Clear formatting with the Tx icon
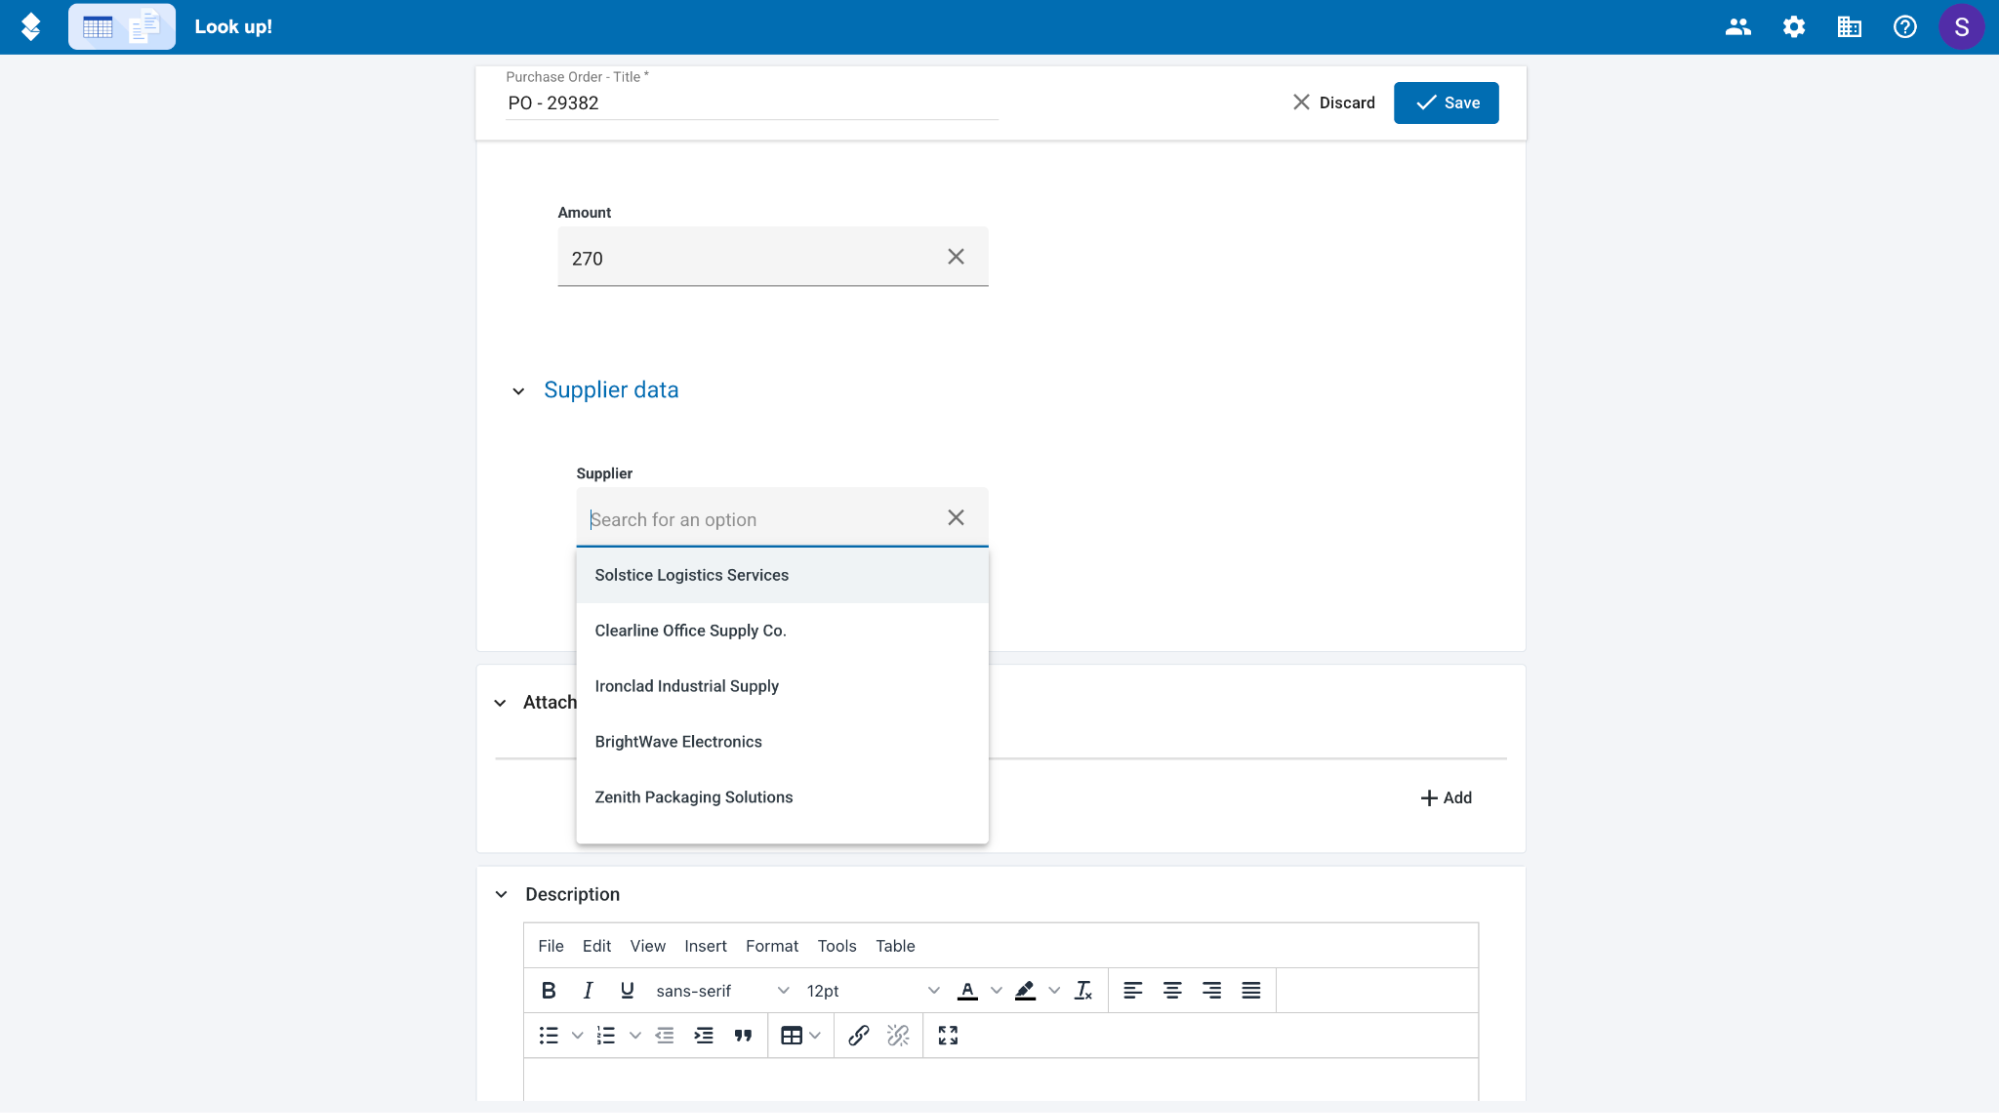 pos(1083,990)
